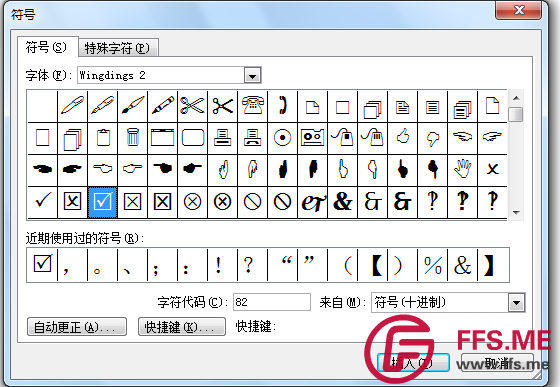Click the symbol grid scroll up arrow
Image resolution: width=560 pixels, height=387 pixels.
[516, 98]
